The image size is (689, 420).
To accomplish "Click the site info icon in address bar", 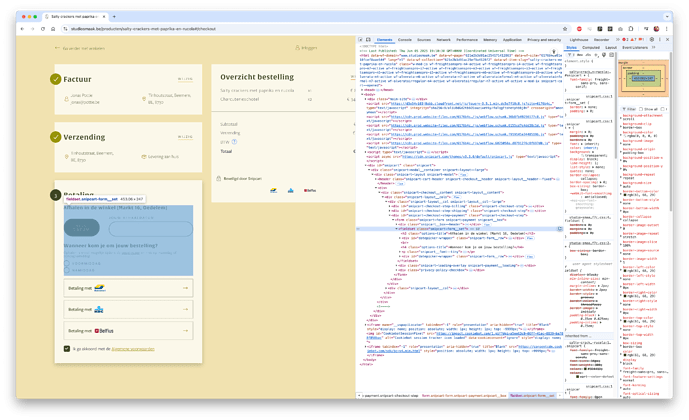I will pyautogui.click(x=65, y=29).
